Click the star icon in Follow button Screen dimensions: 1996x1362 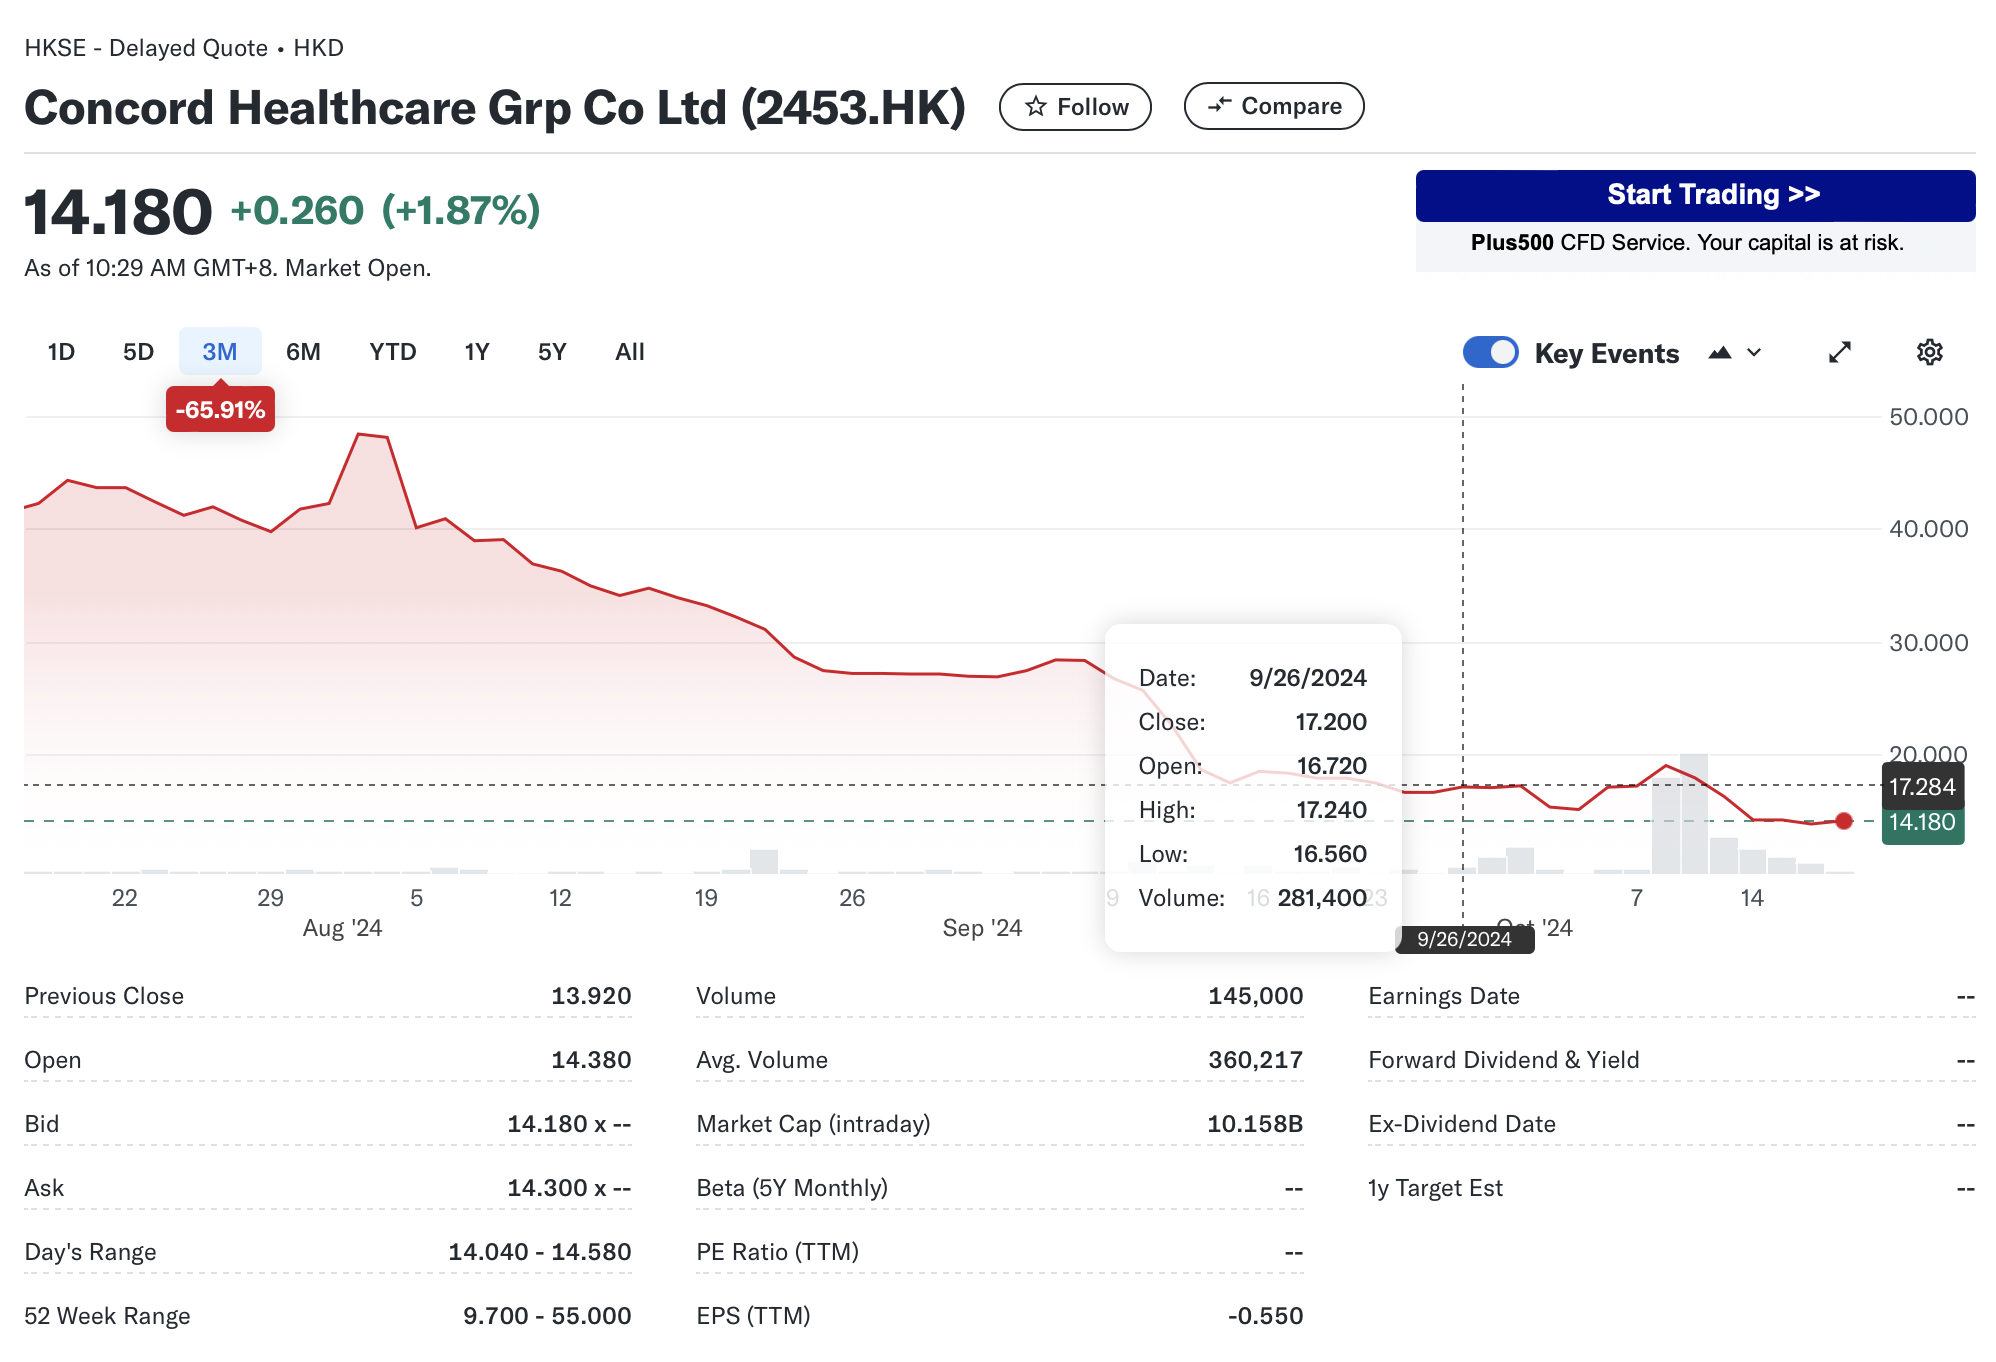(1036, 107)
